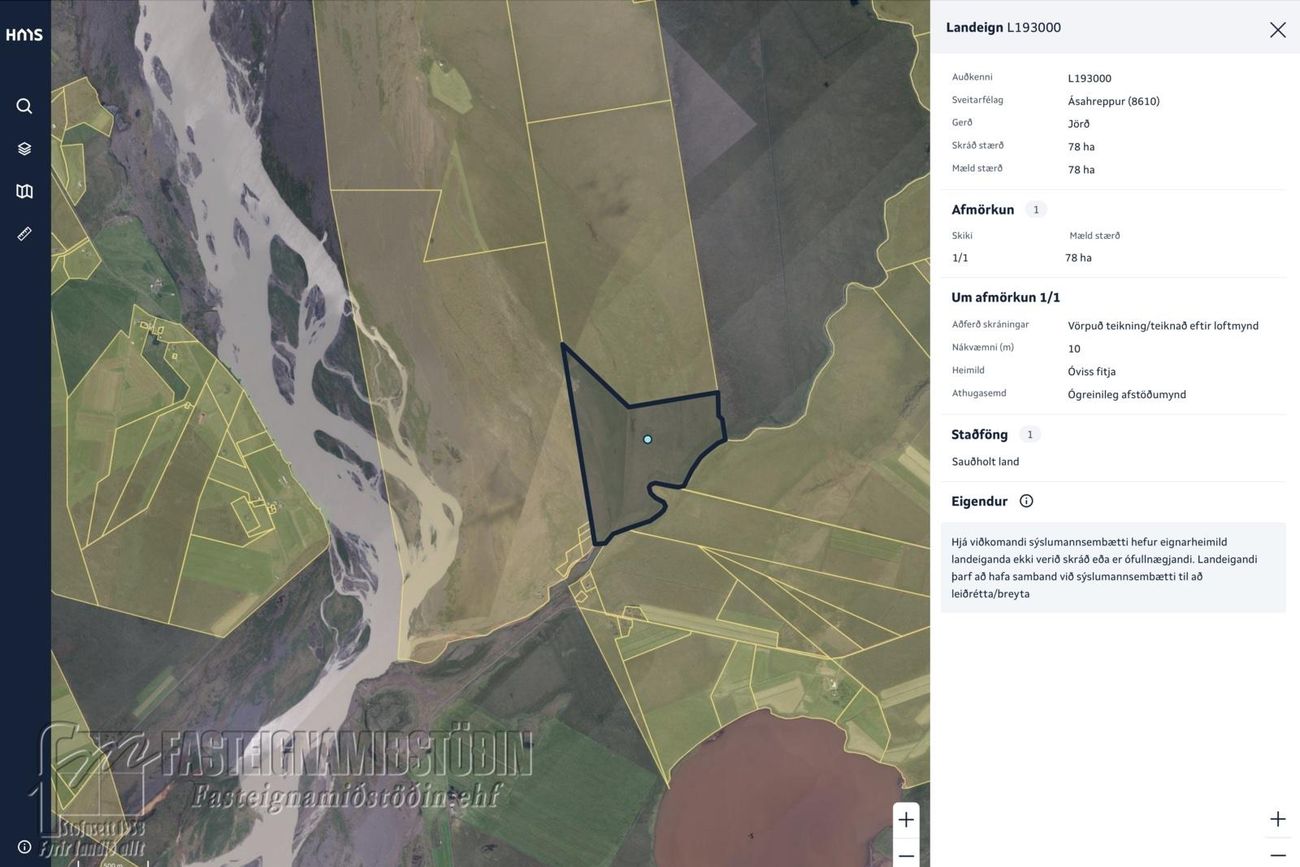The image size is (1300, 867).
Task: Open the map layers panel
Action: pos(24,148)
